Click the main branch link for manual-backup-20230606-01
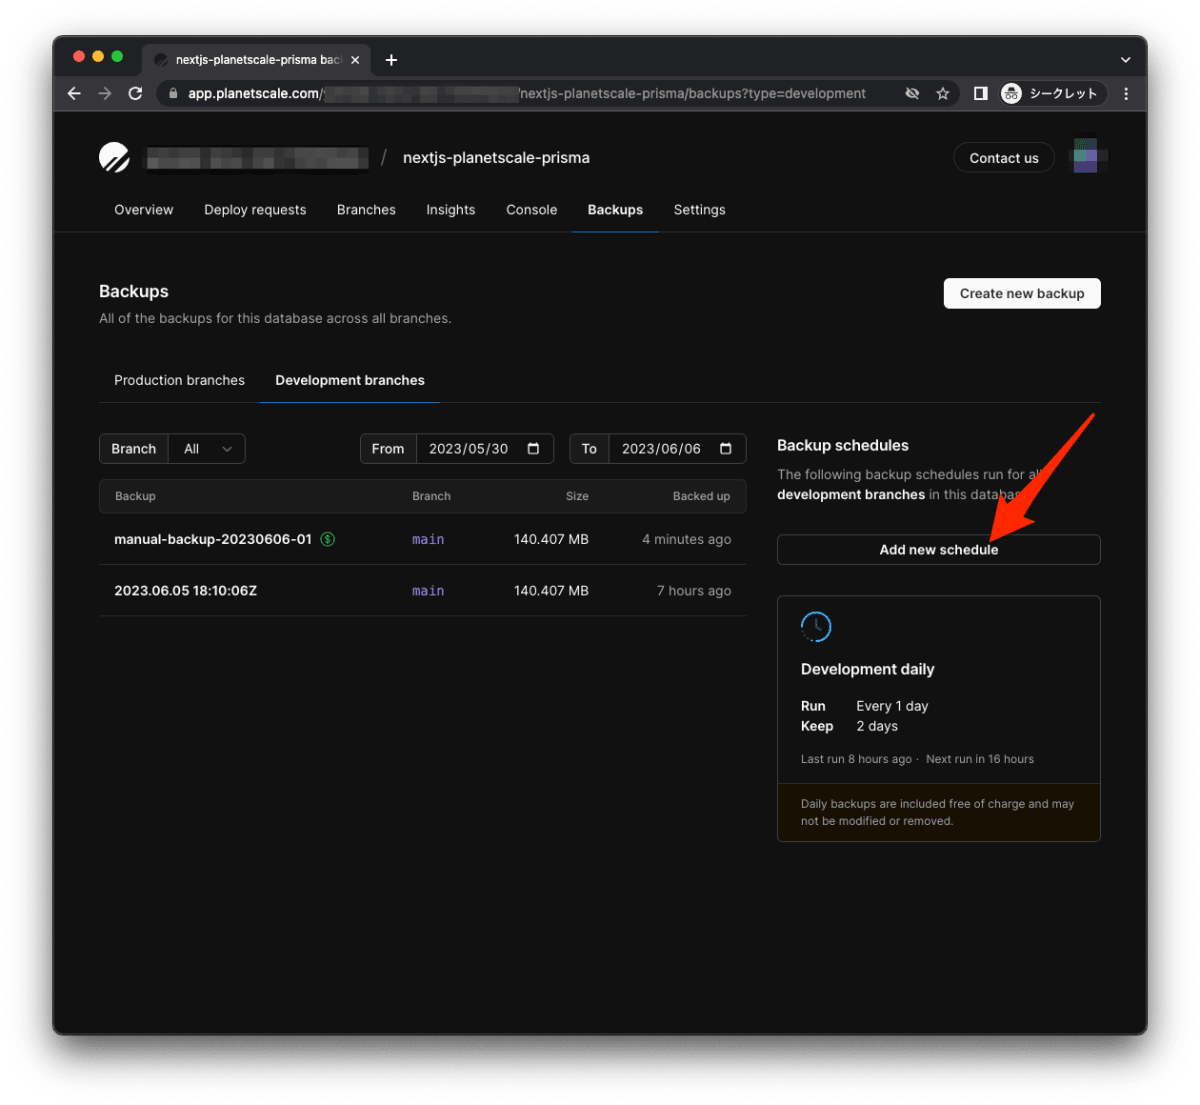 click(x=428, y=539)
